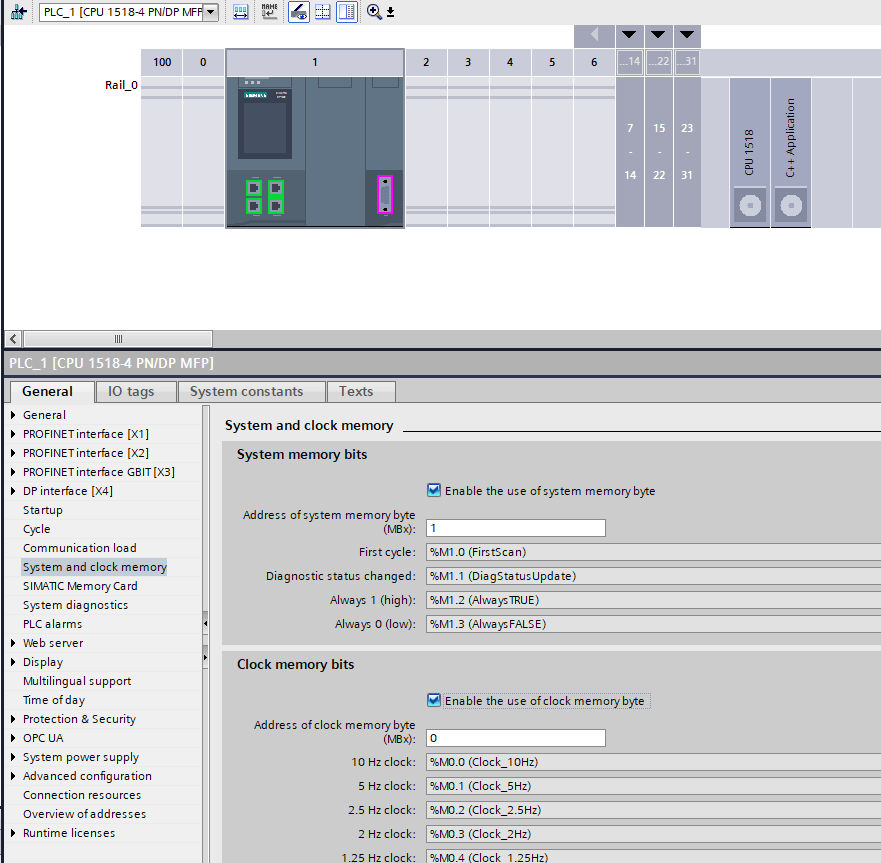Expand PROFINET interface [X1] node
The width and height of the screenshot is (881, 863).
pyautogui.click(x=13, y=434)
